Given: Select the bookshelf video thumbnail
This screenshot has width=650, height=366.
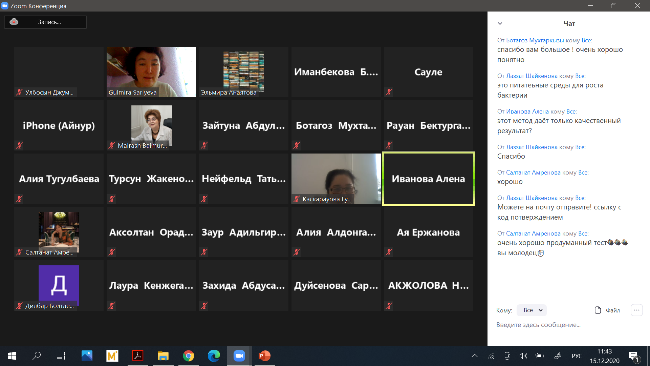Looking at the screenshot, I should pyautogui.click(x=243, y=72).
